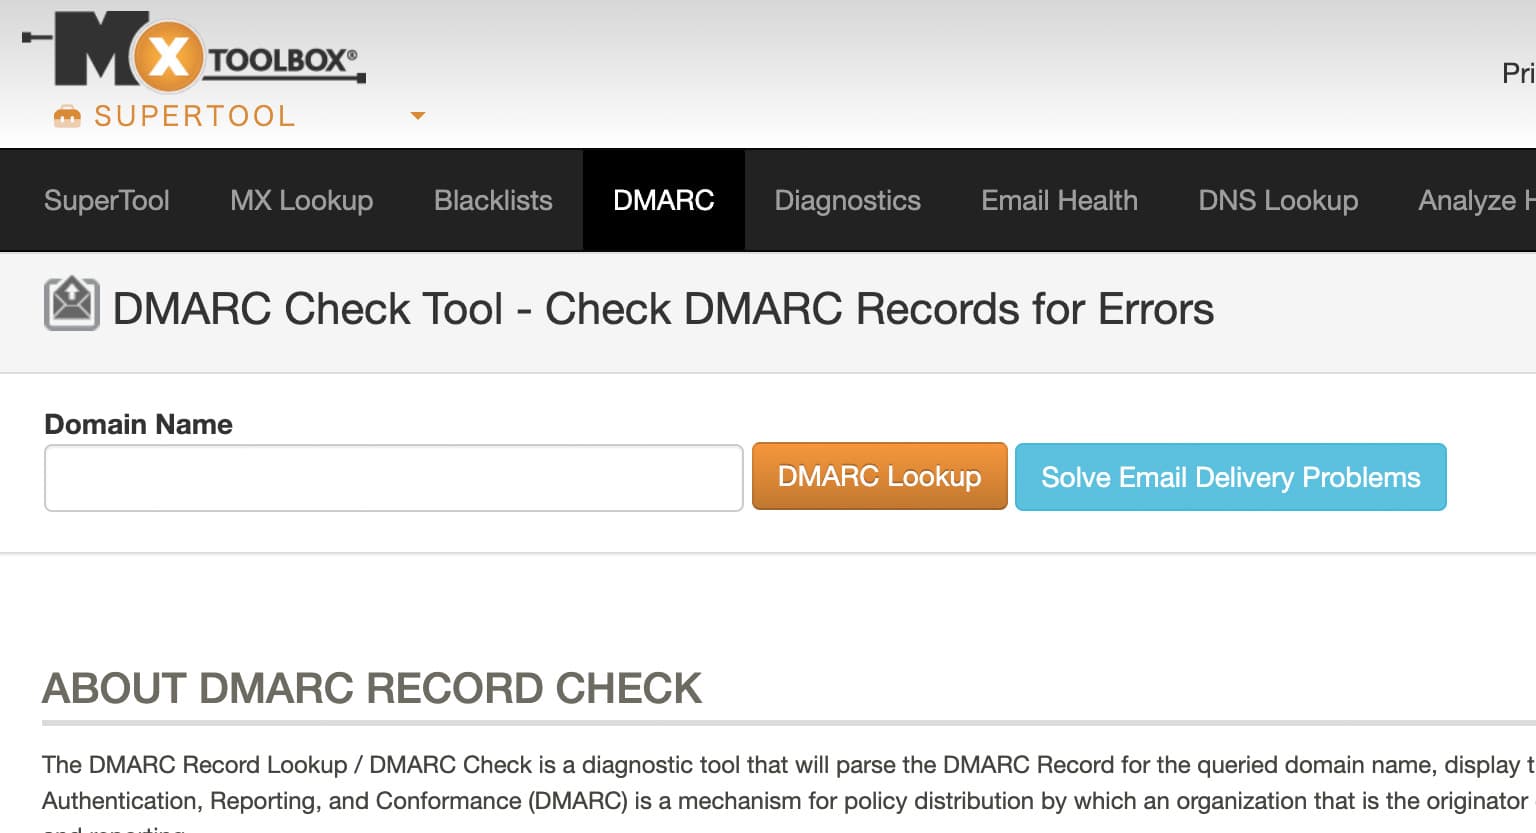This screenshot has height=833, width=1536.
Task: Open the SuperTool navigation tab
Action: pyautogui.click(x=107, y=200)
